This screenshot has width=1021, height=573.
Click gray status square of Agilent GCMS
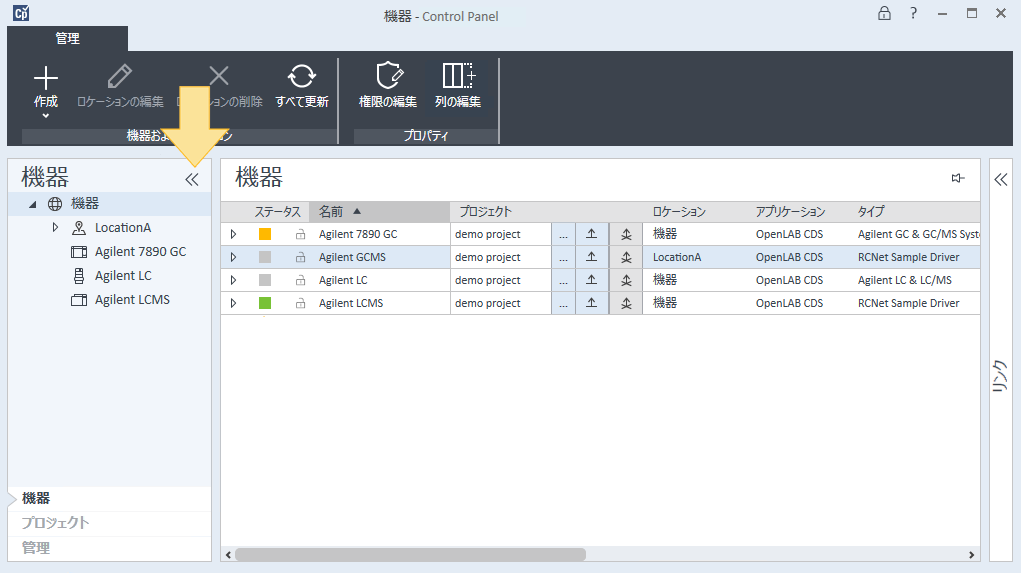coord(265,257)
